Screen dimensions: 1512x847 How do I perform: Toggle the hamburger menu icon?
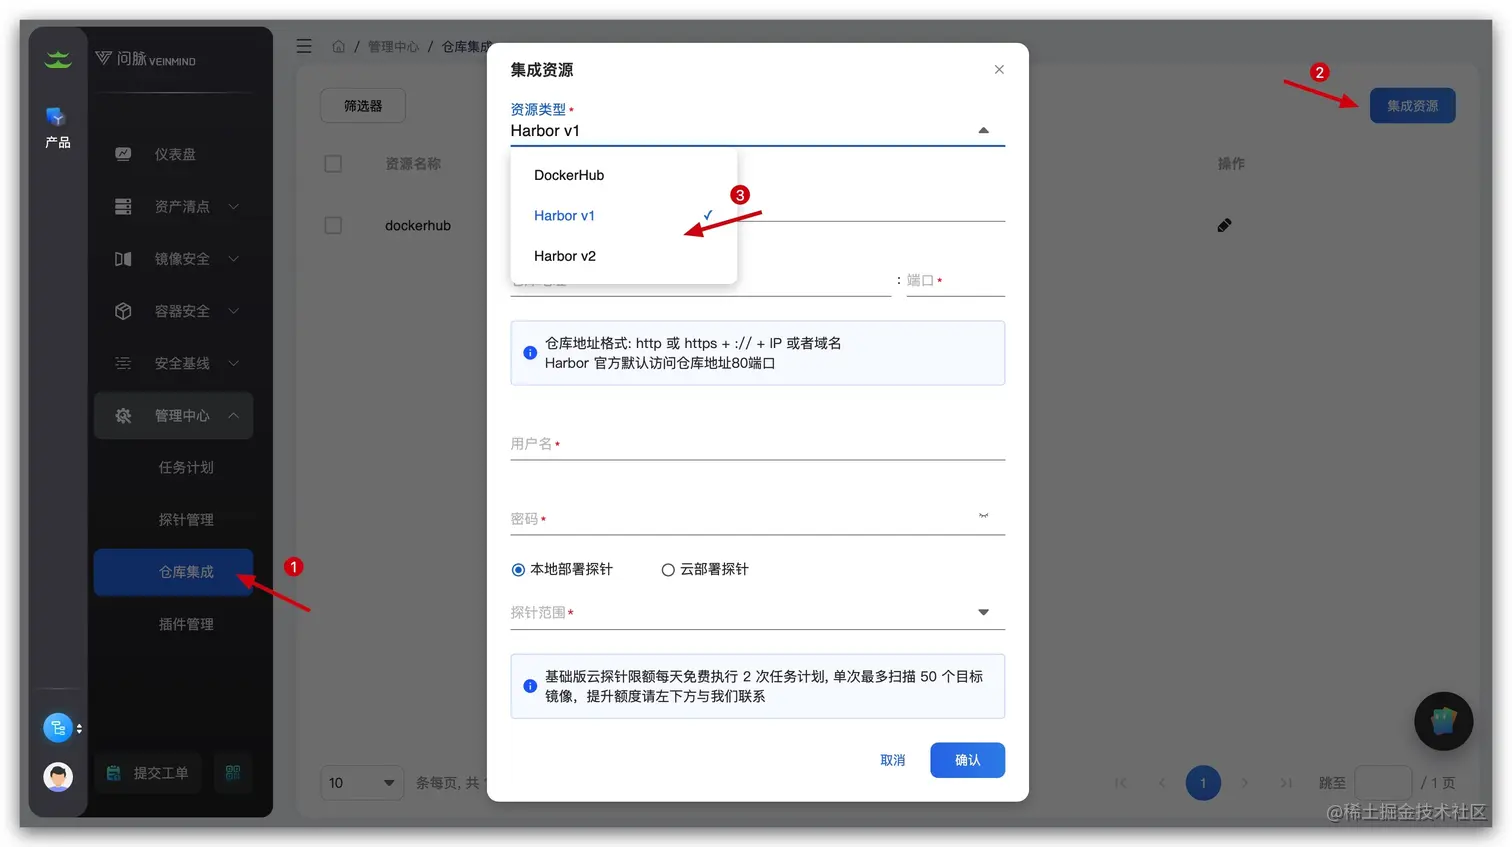tap(304, 46)
